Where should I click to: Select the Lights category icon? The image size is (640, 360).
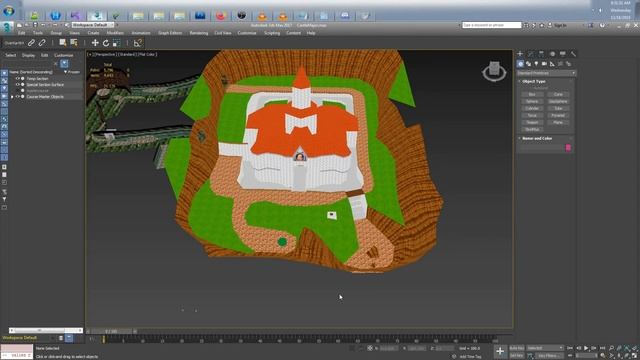(536, 64)
